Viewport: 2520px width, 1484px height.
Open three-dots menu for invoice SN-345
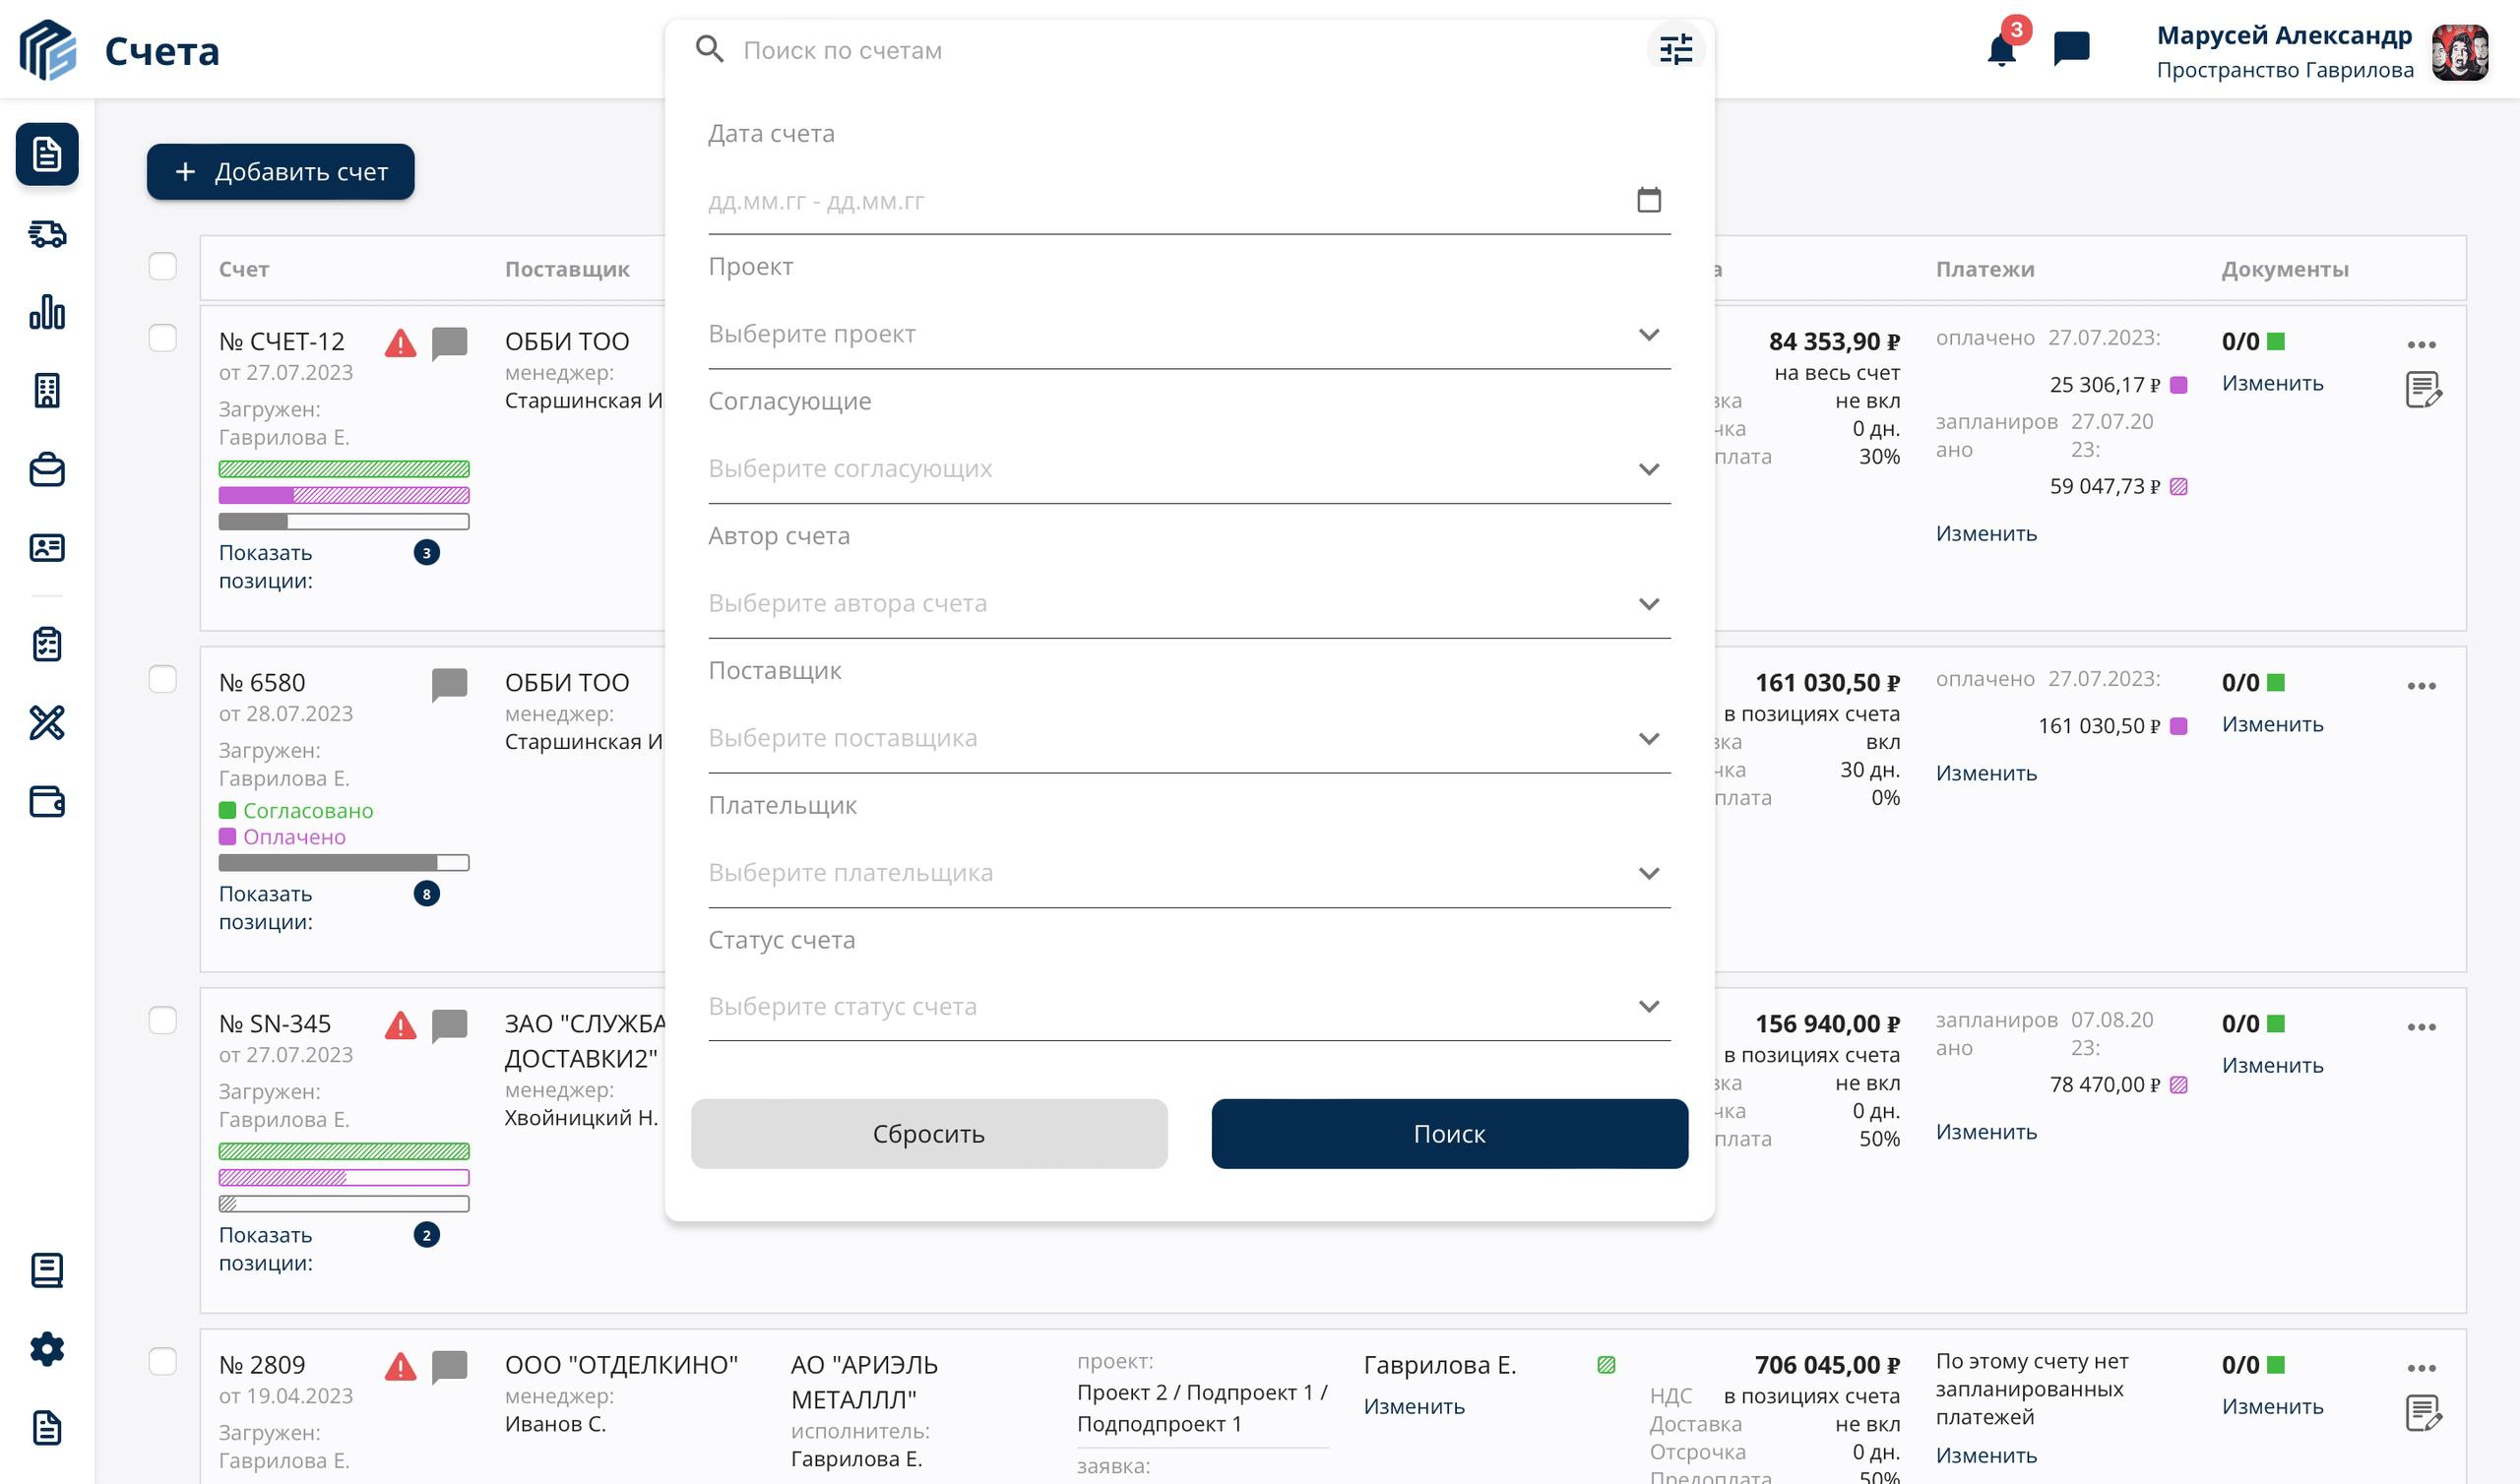click(x=2421, y=1027)
